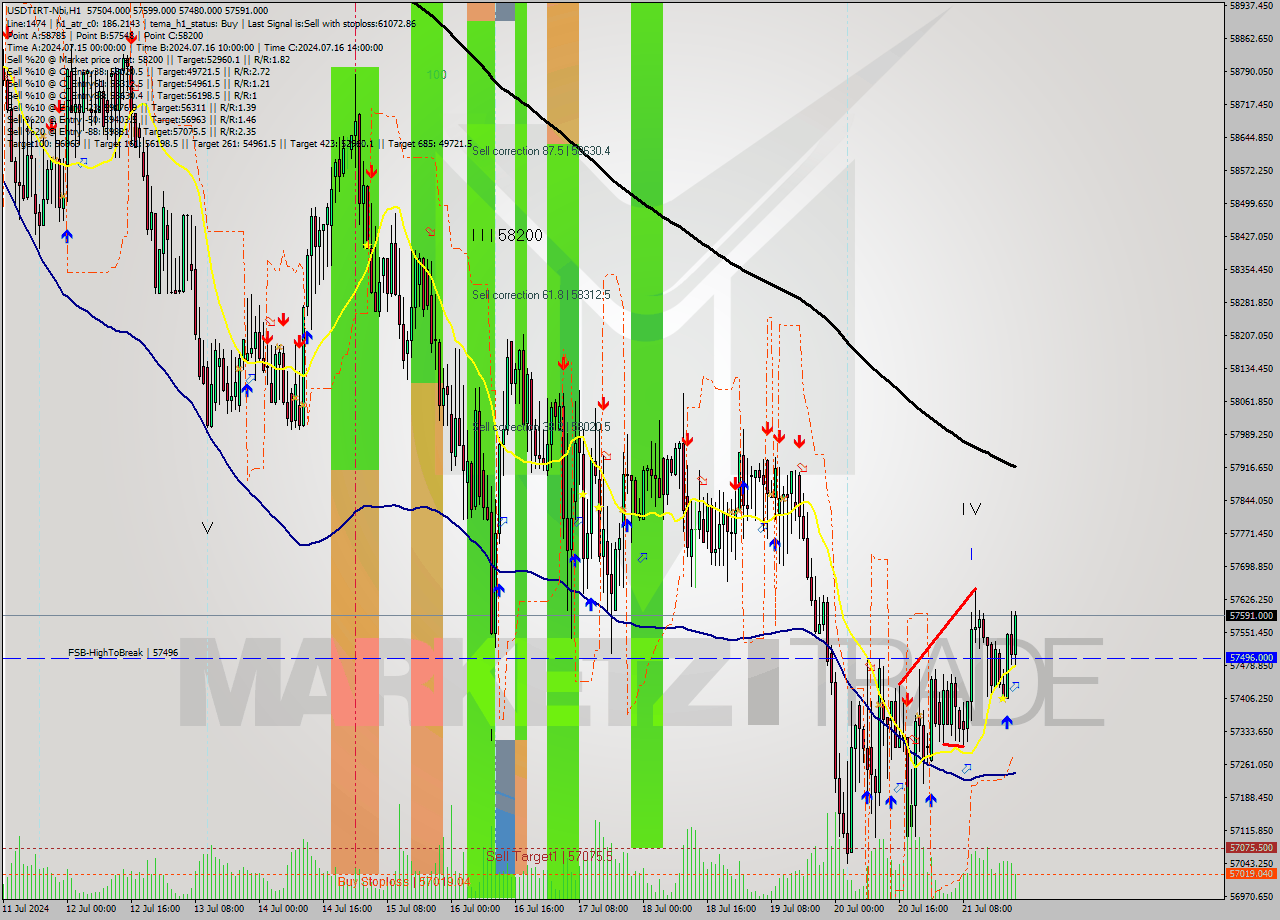Select the 'FSB-HighToBreak | 57496' label
This screenshot has height=920, width=1280.
click(x=123, y=652)
